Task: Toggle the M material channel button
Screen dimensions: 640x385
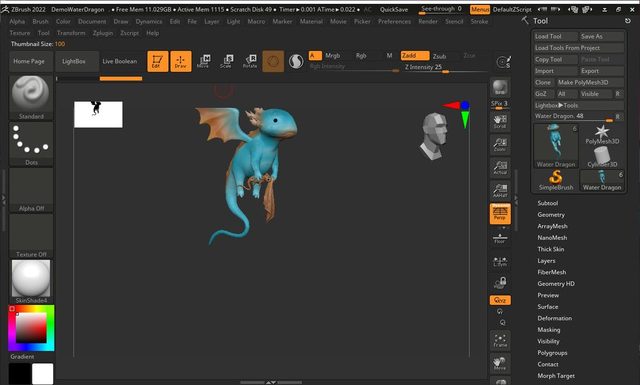Action: 389,56
